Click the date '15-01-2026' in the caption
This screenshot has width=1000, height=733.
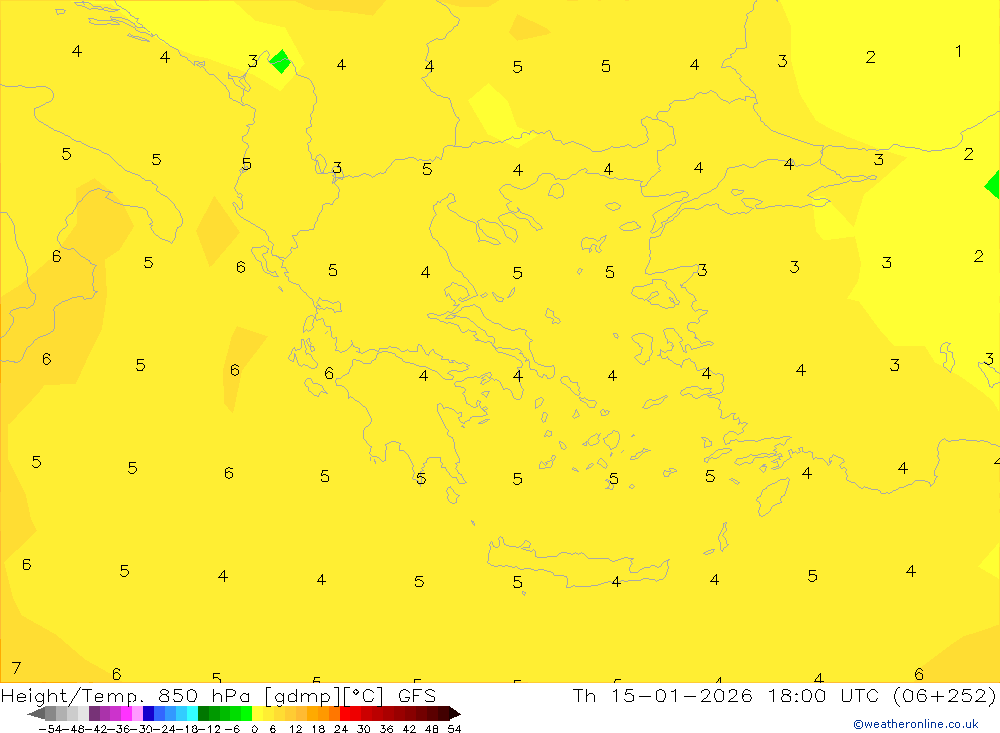coord(682,695)
